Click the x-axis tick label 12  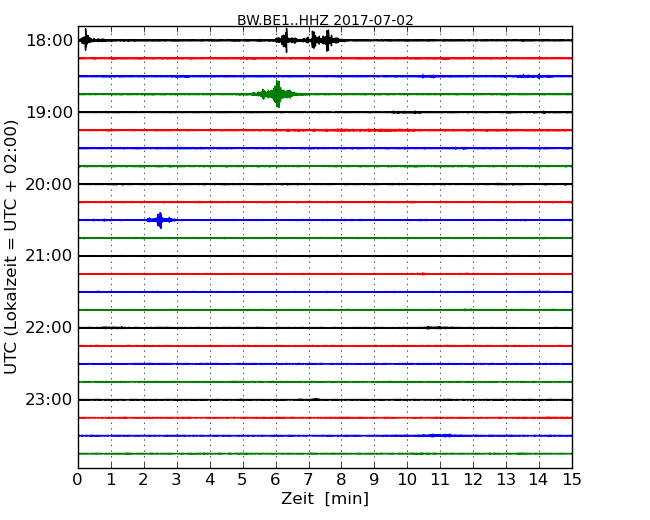473,480
